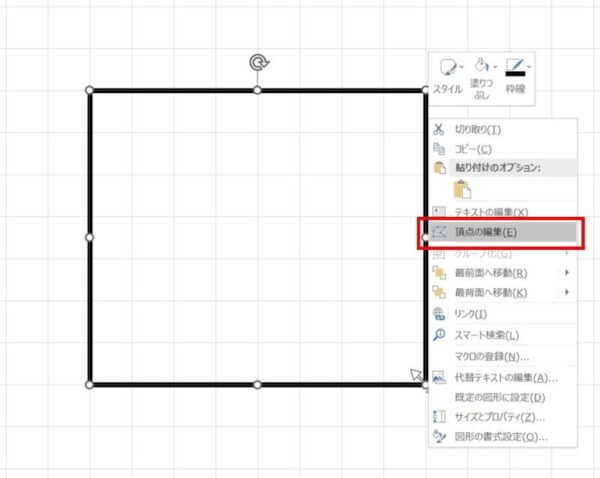
Task: Select 切り取り (Cut) from the context menu
Action: pos(477,129)
